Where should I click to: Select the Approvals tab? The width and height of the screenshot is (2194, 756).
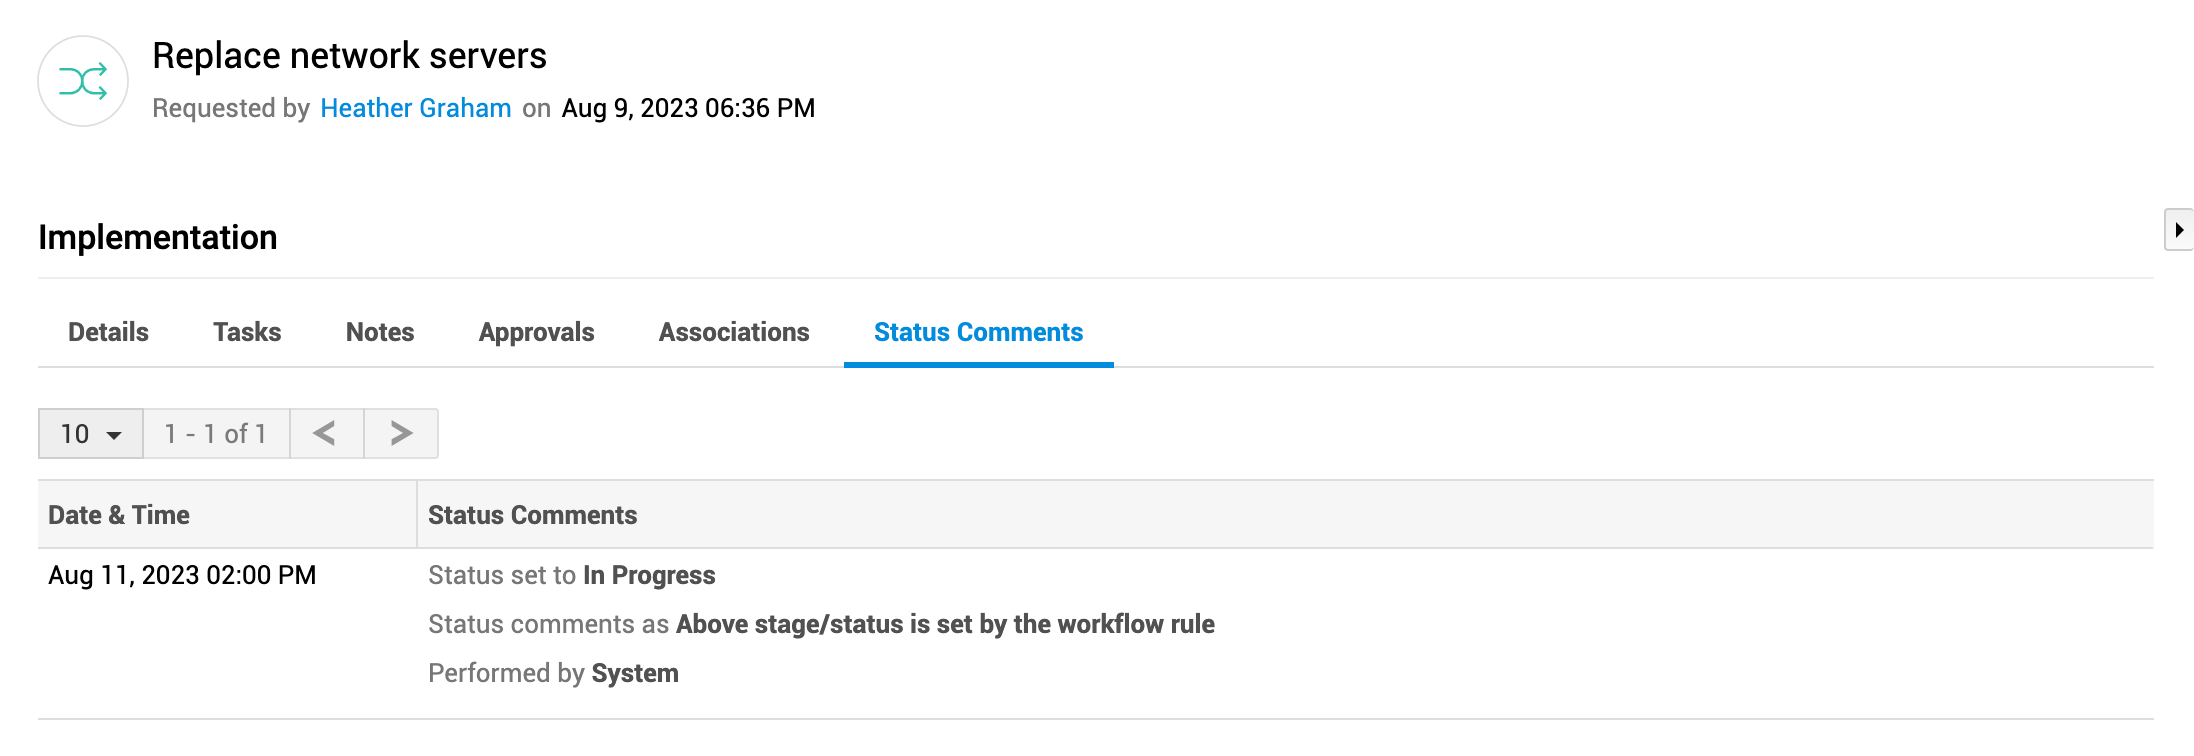pos(536,332)
